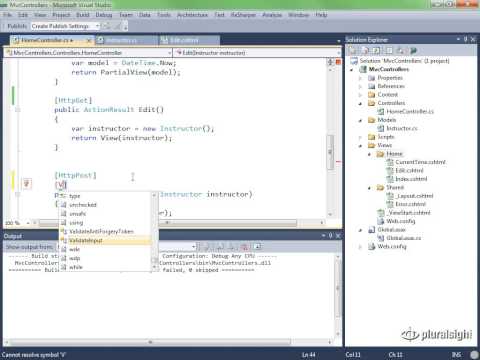
Task: Open the HomeController class navigation dropdown
Action: (169, 53)
